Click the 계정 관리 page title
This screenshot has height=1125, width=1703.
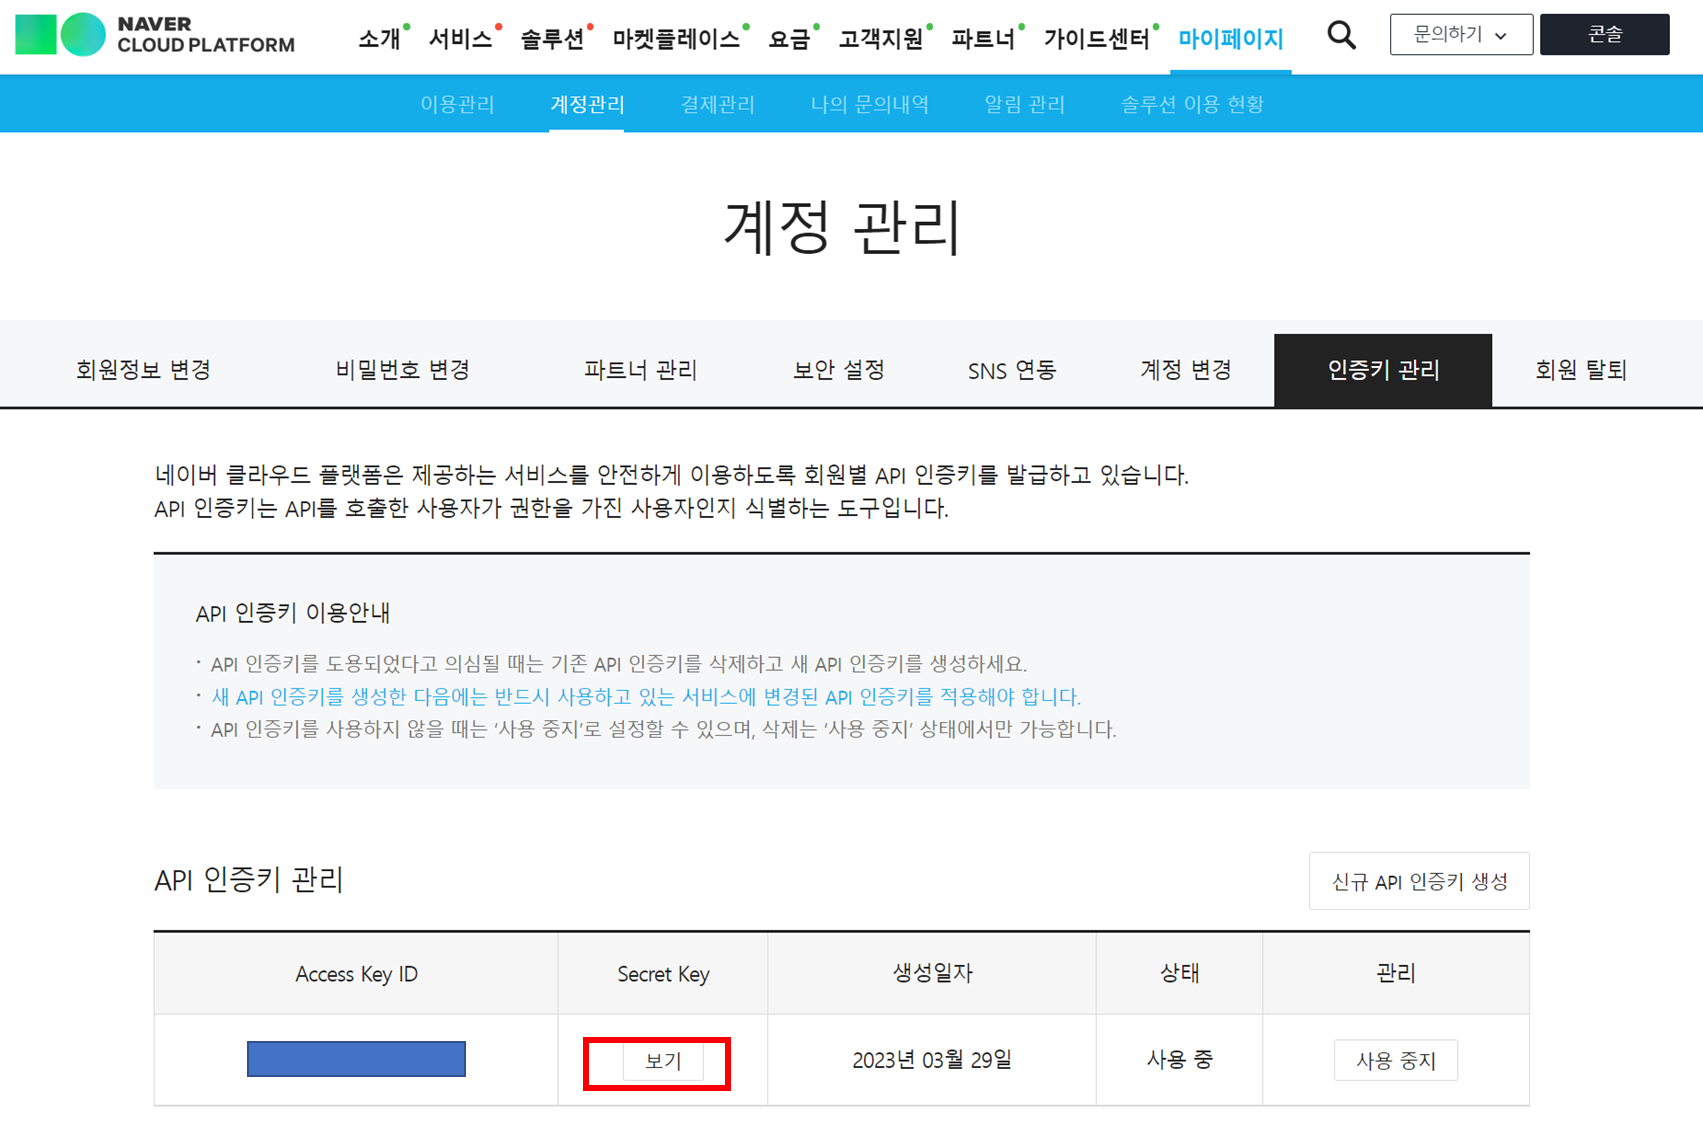[842, 227]
